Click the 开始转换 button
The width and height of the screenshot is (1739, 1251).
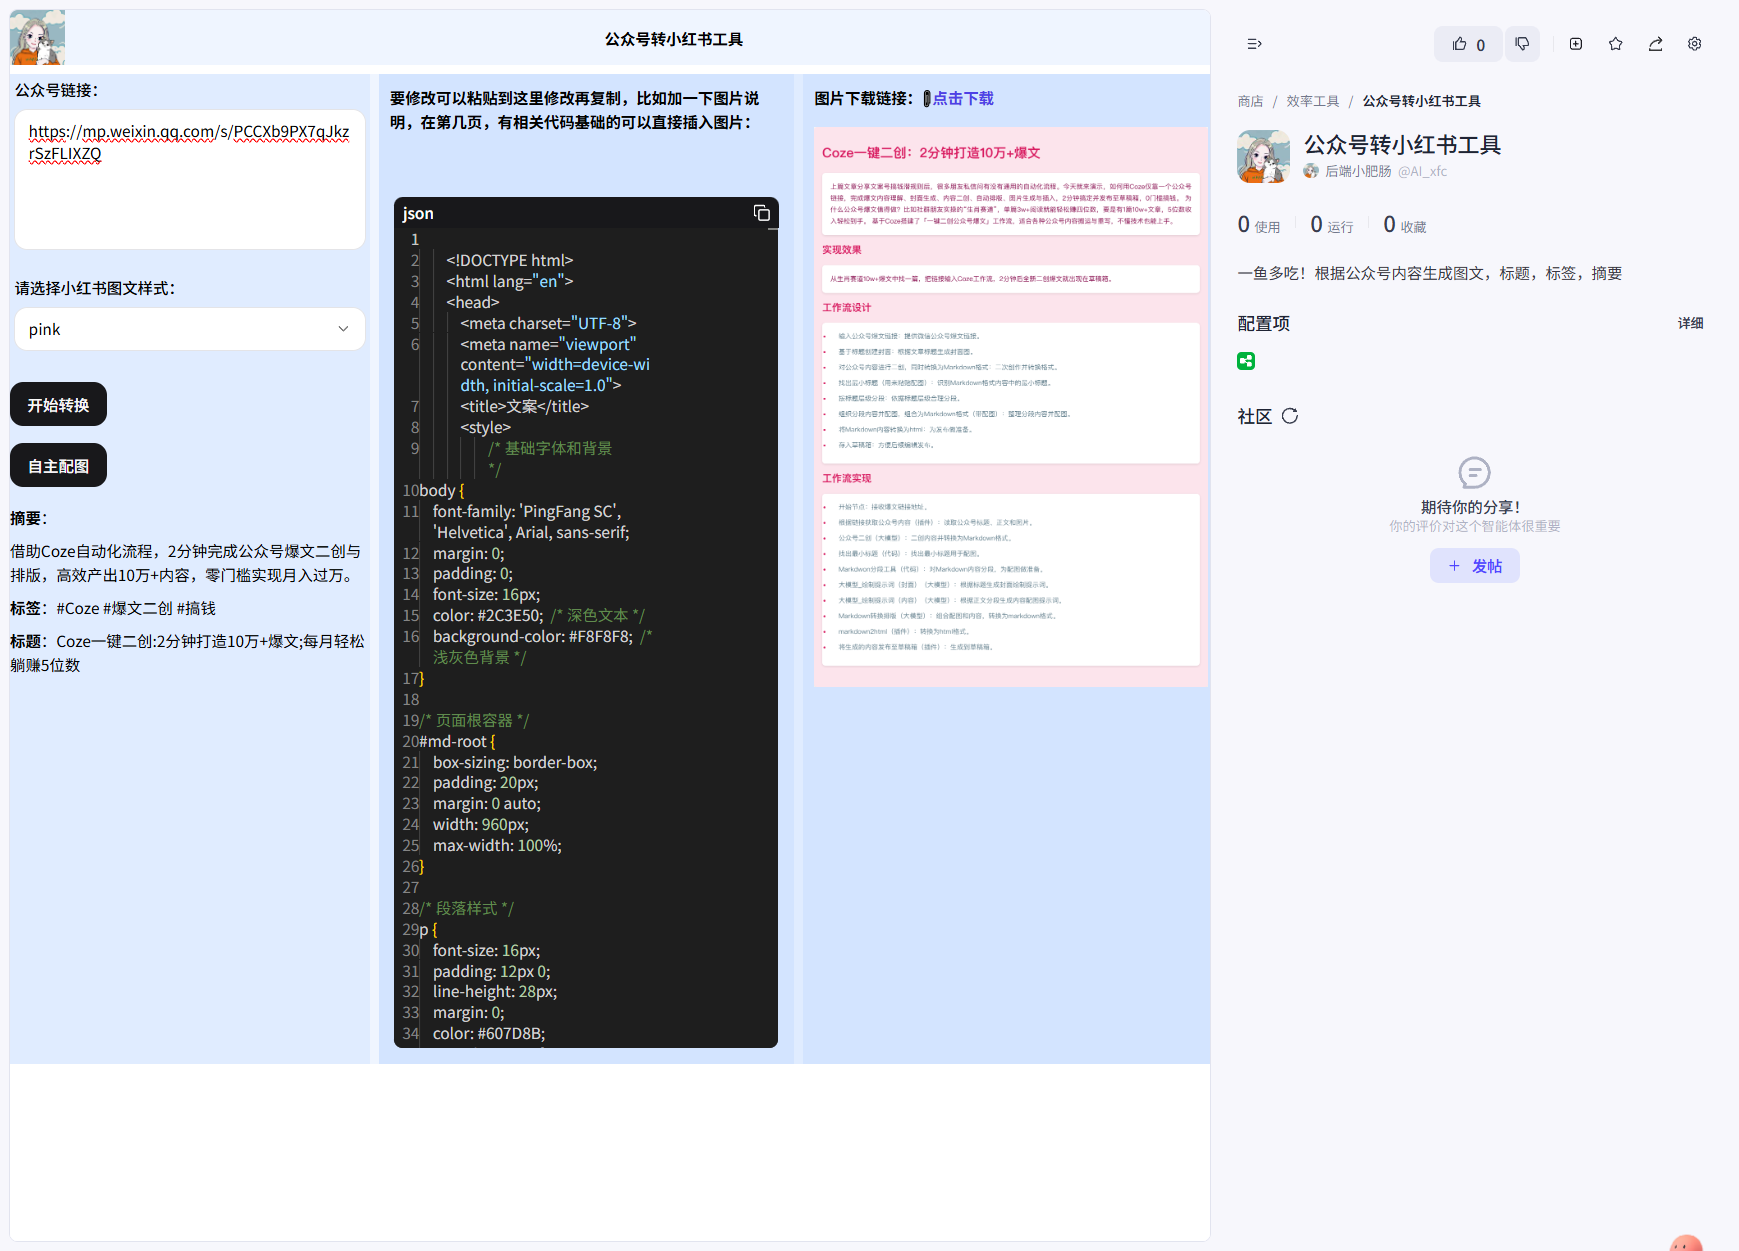click(58, 404)
